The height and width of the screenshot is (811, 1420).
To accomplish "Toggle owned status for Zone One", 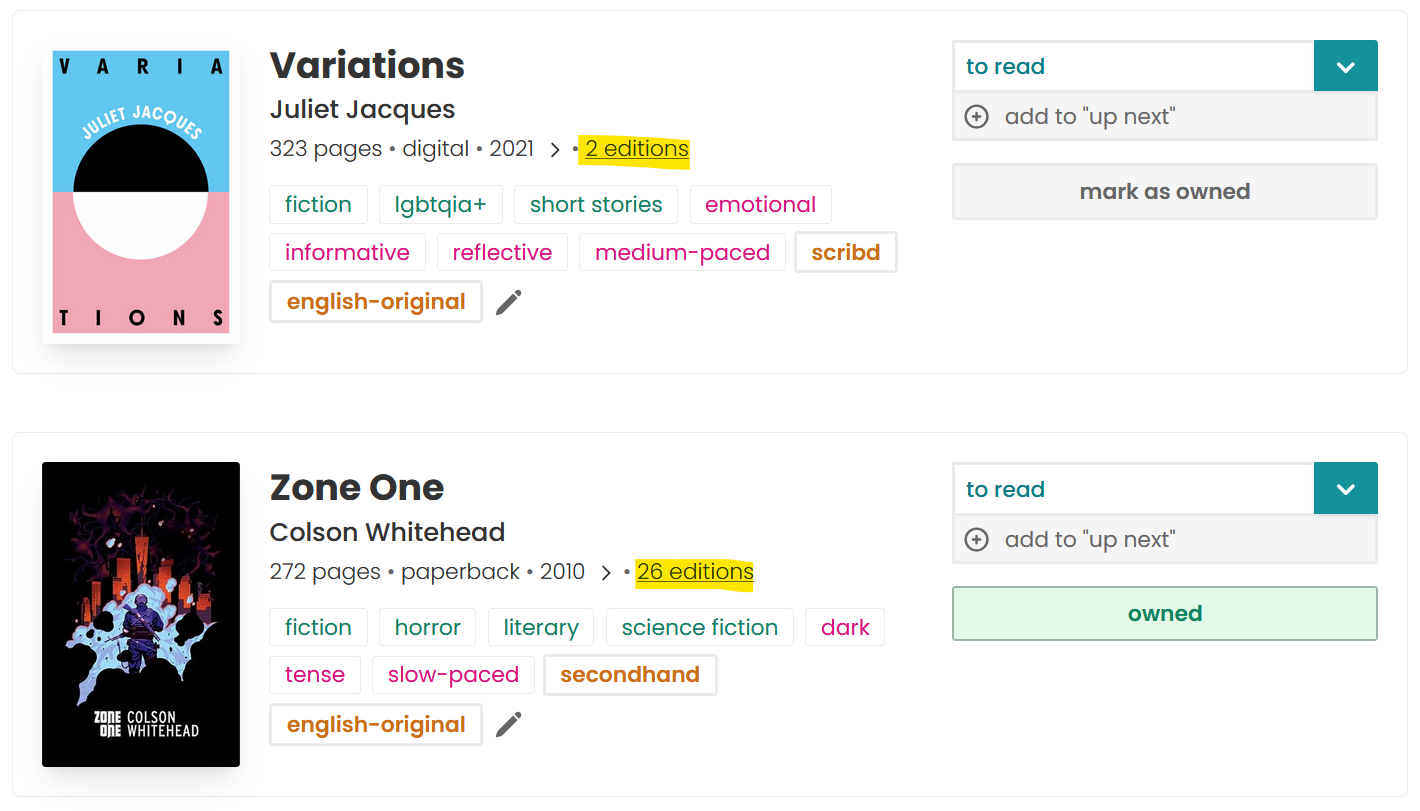I will [1164, 614].
